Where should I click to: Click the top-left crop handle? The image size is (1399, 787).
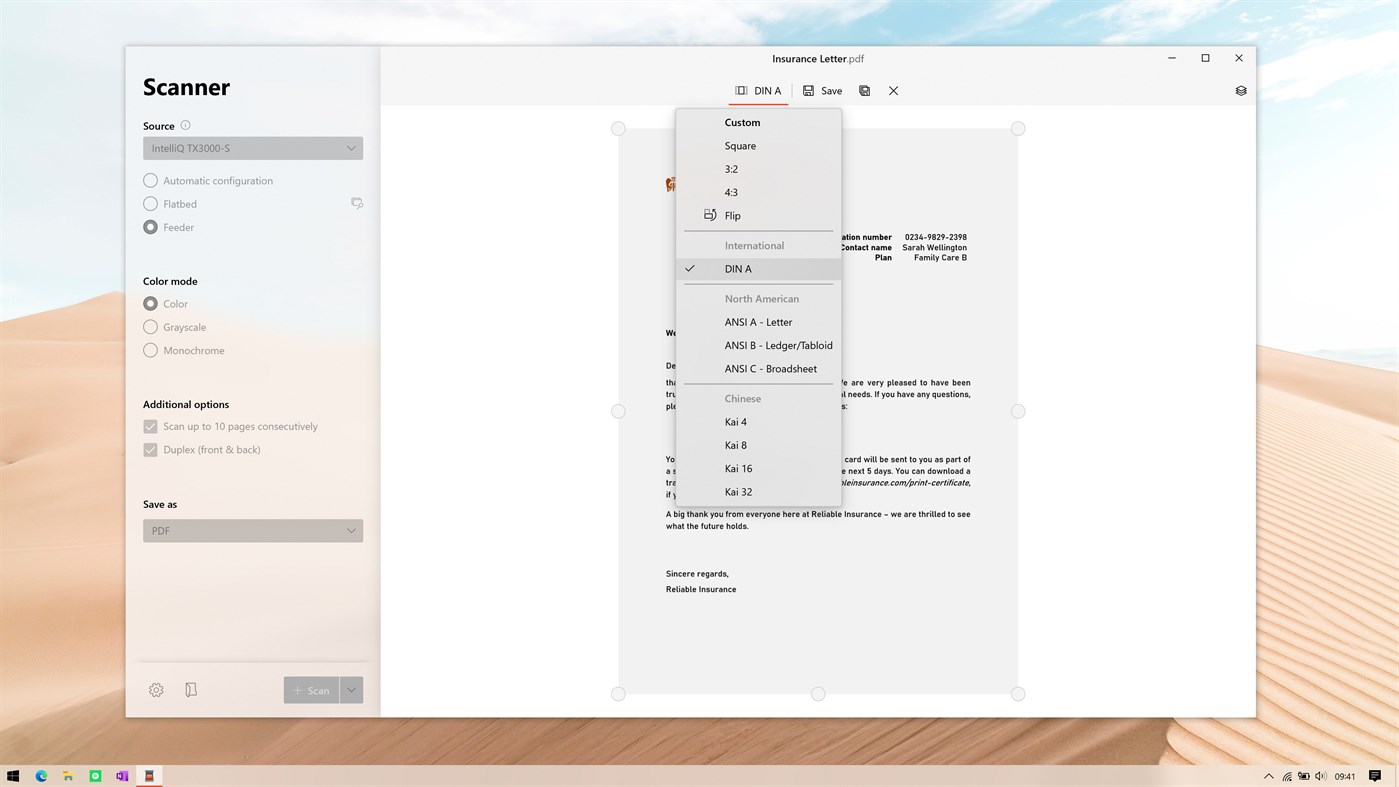point(618,128)
